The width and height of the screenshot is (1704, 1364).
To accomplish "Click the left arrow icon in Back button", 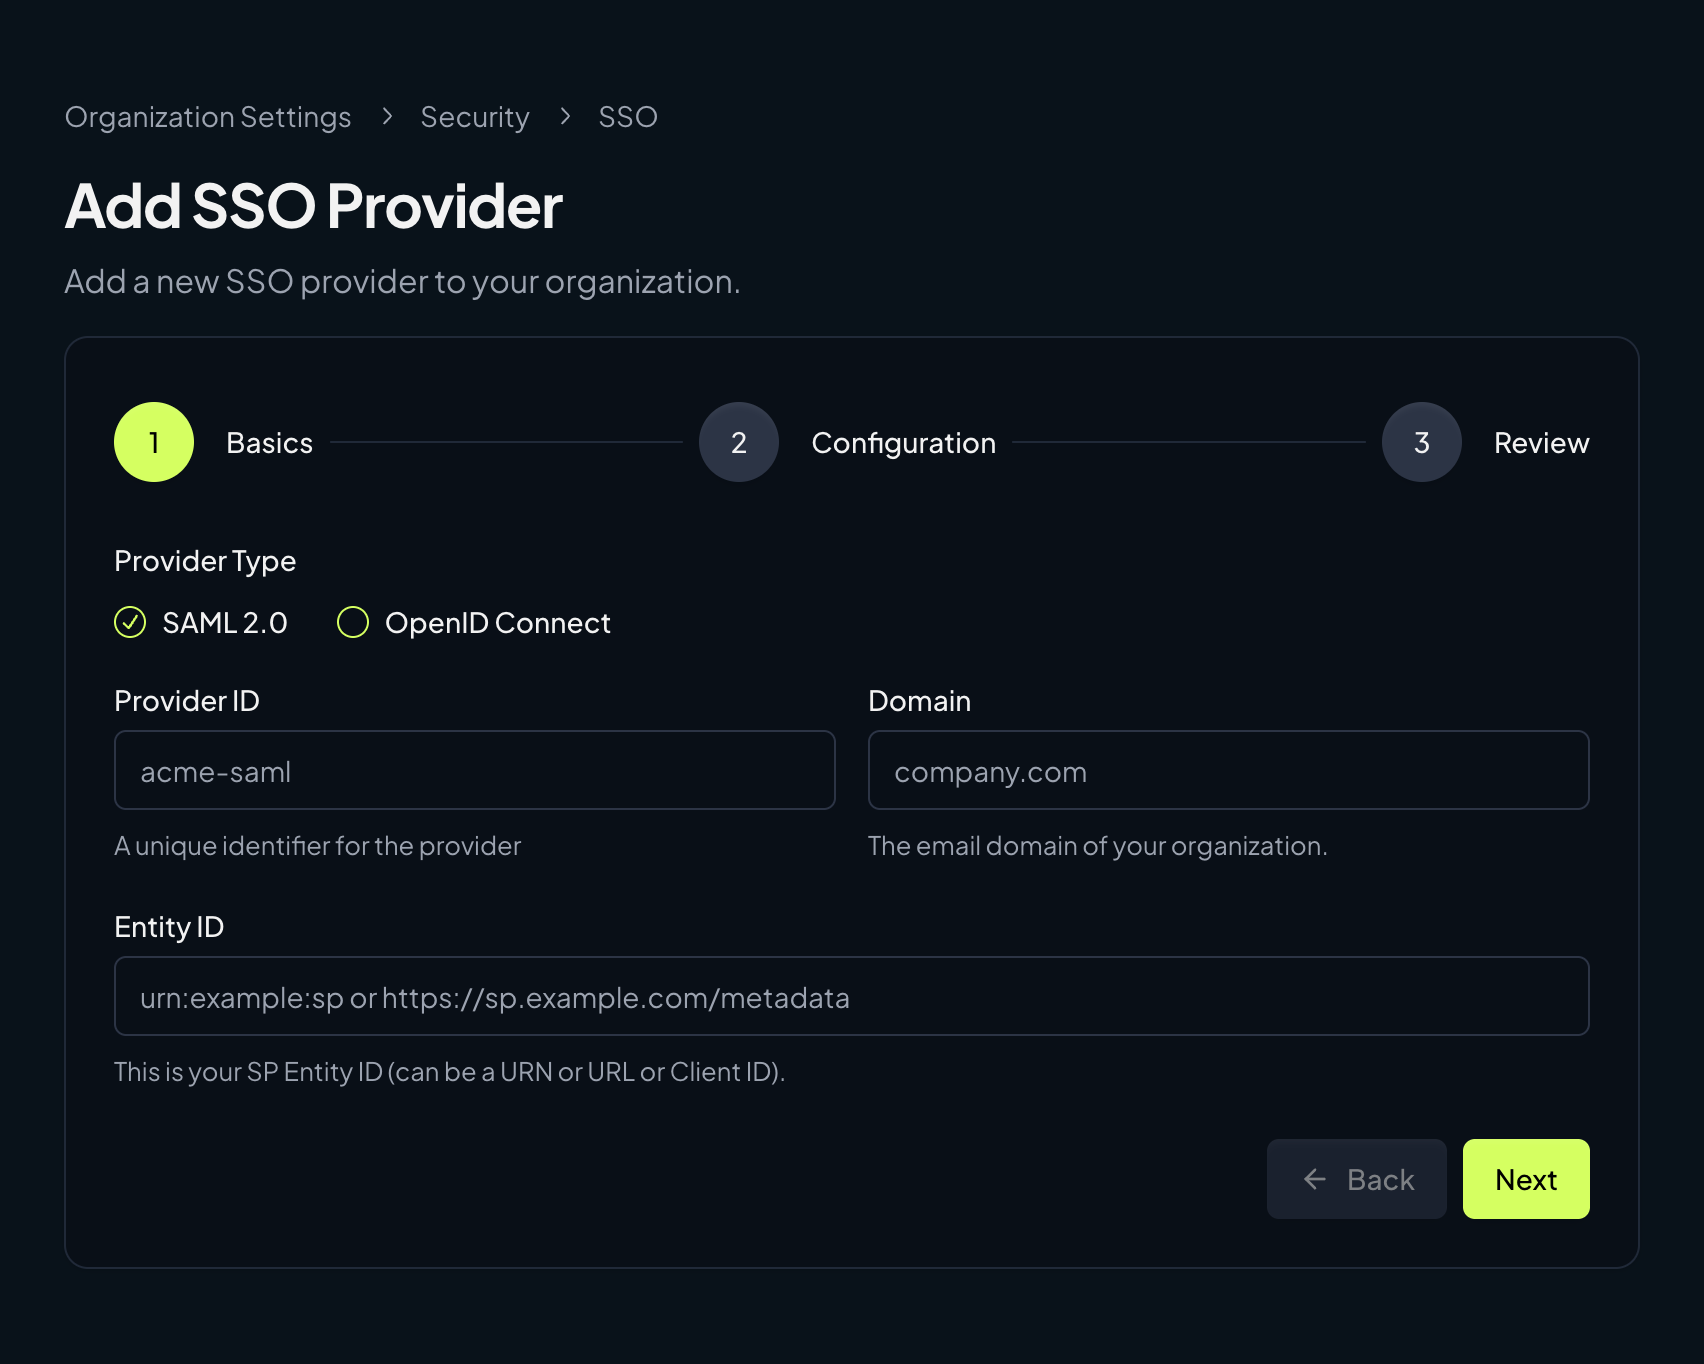I will pos(1314,1179).
